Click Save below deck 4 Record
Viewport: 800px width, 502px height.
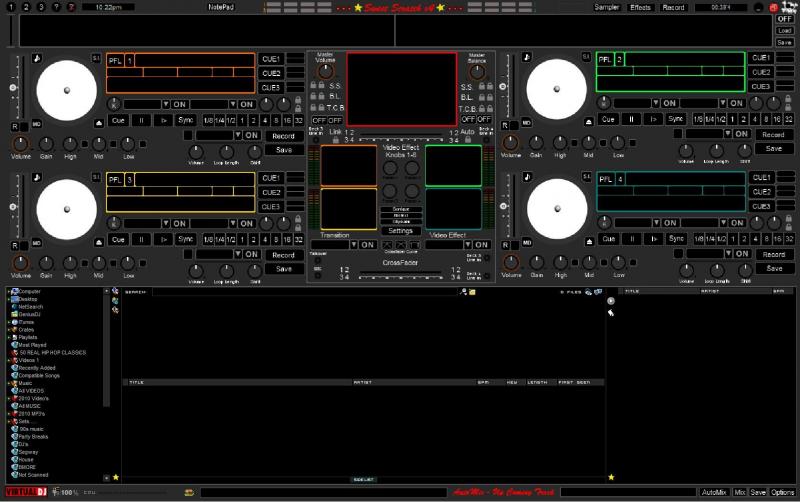pos(774,268)
